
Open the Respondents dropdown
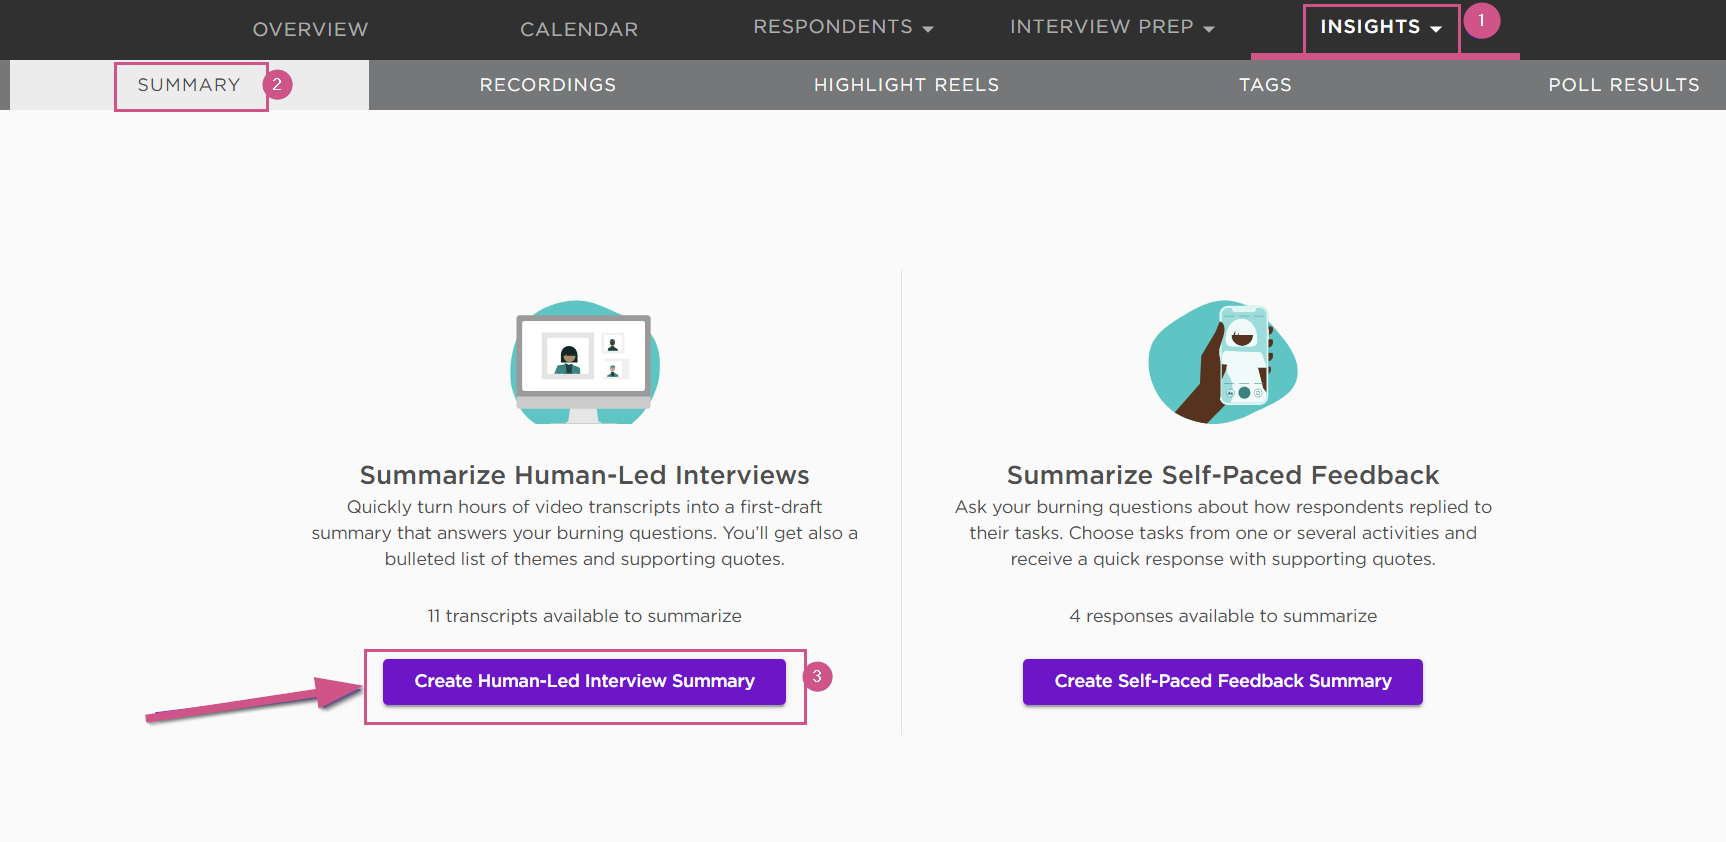tap(843, 27)
